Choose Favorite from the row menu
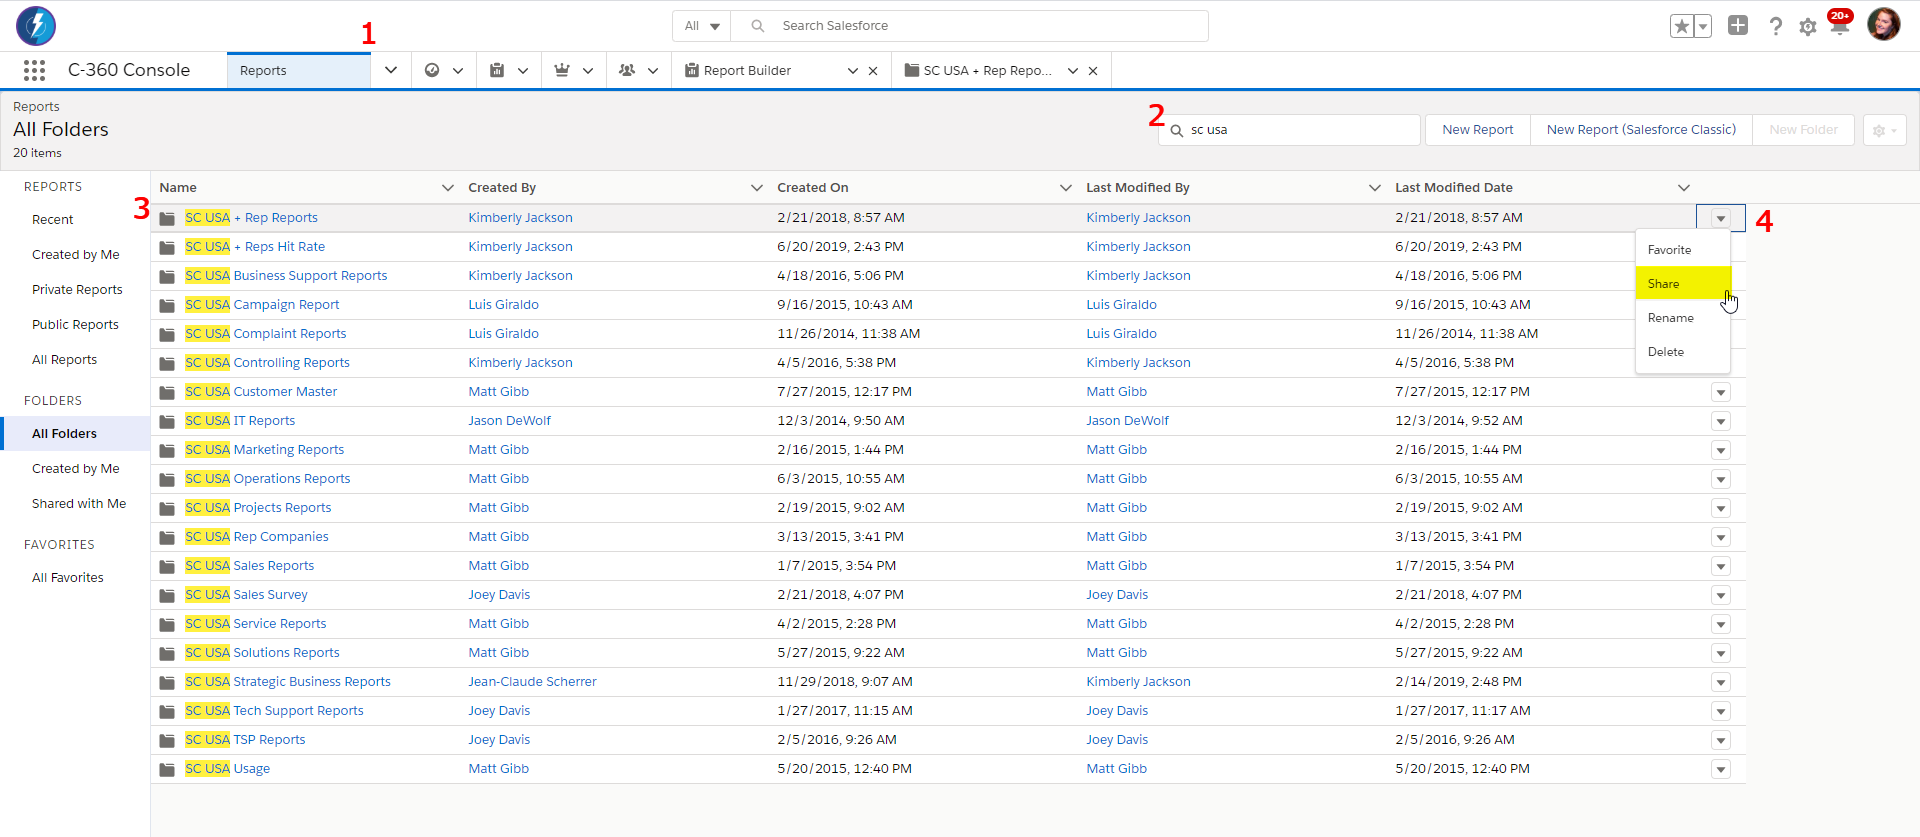This screenshot has width=1920, height=837. click(x=1683, y=250)
